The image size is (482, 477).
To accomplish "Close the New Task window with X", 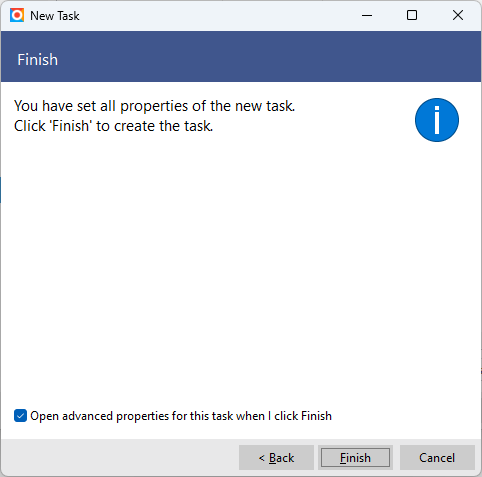I will click(x=458, y=15).
